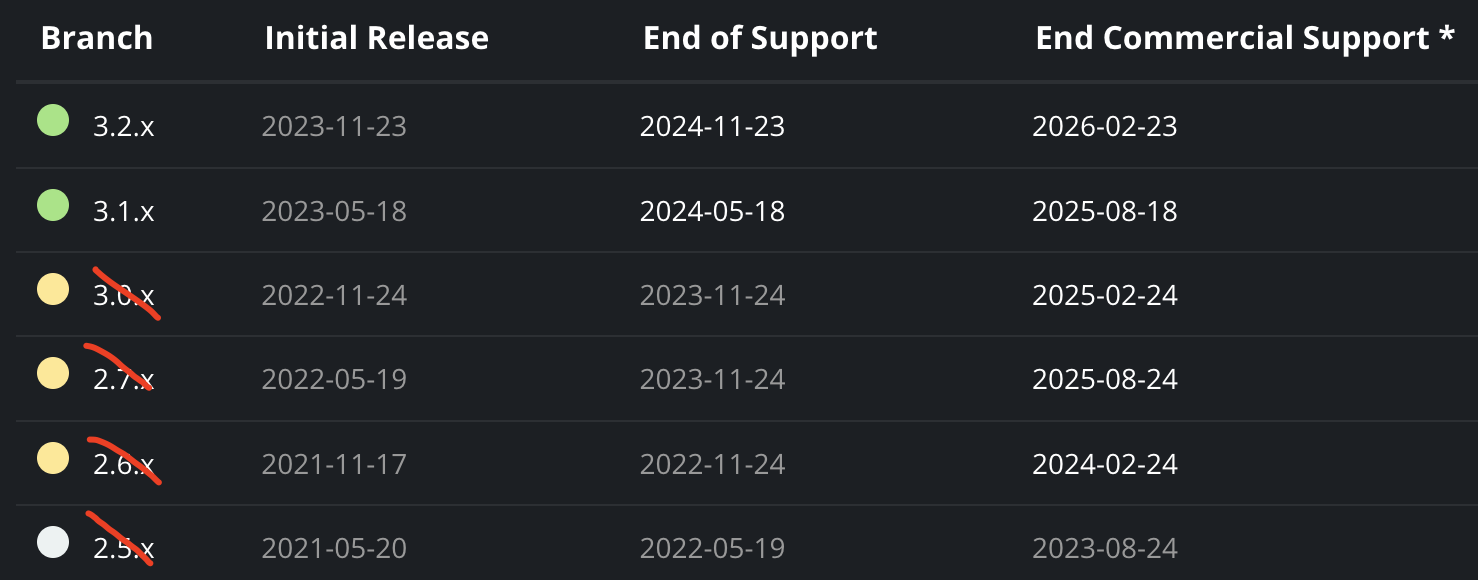Click the green status dot for 3.1.x
Viewport: 1478px width, 580px height.
(53, 205)
